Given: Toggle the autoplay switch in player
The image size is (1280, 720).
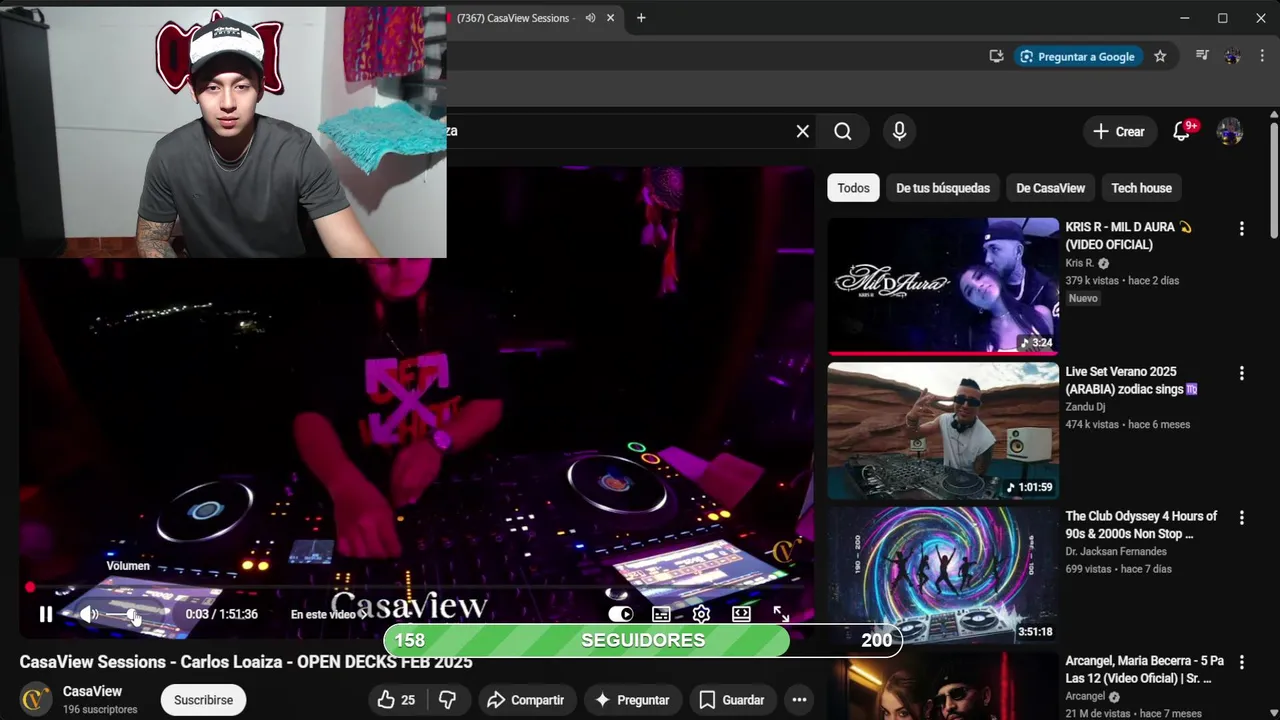Looking at the screenshot, I should 621,615.
